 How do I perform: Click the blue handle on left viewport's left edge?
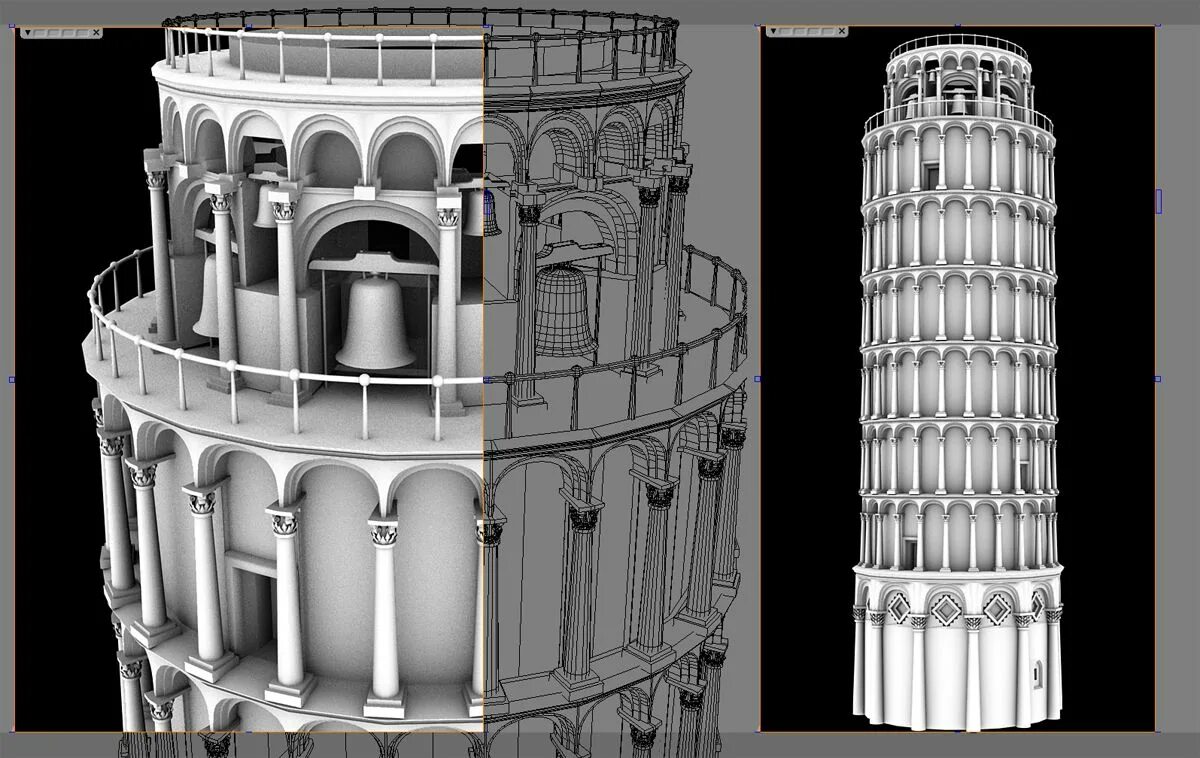pos(12,379)
